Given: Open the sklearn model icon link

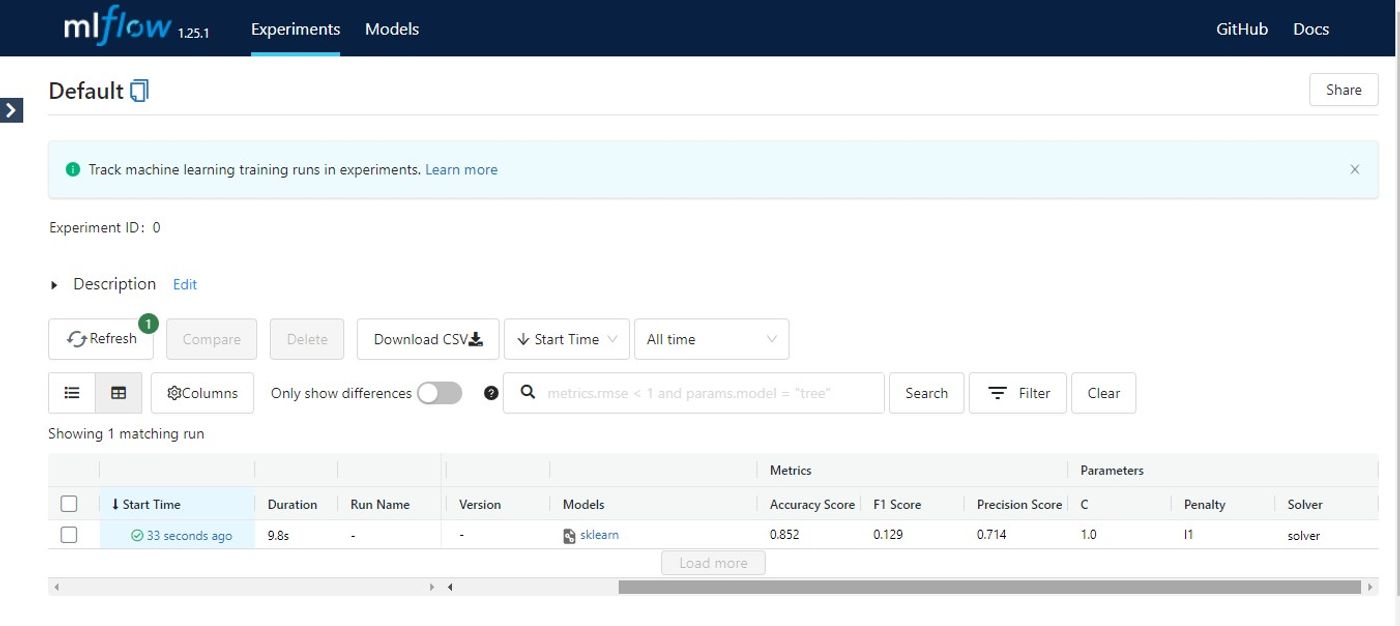Looking at the screenshot, I should point(569,536).
